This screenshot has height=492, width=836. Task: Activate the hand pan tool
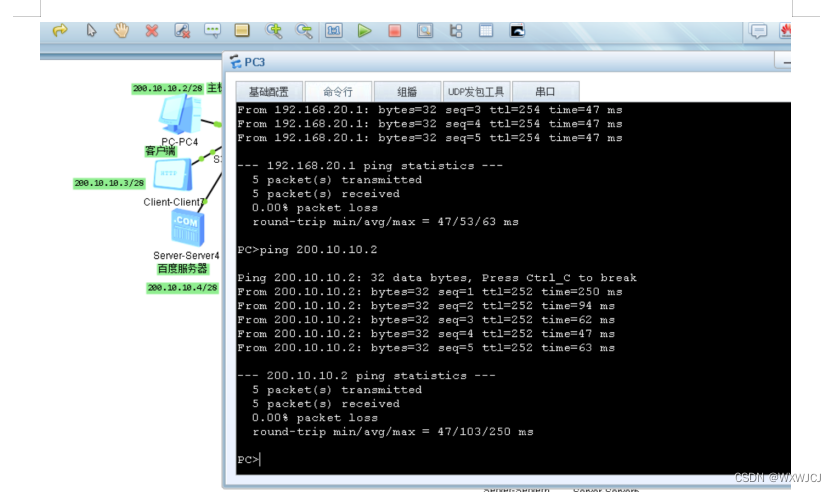click(x=122, y=30)
